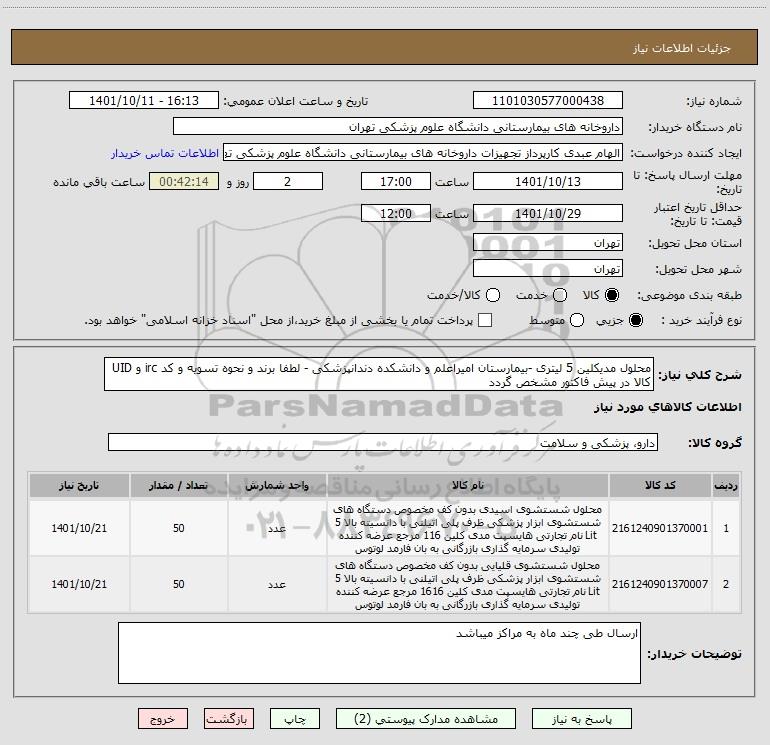Click the quantity 50 in row 2

click(178, 584)
